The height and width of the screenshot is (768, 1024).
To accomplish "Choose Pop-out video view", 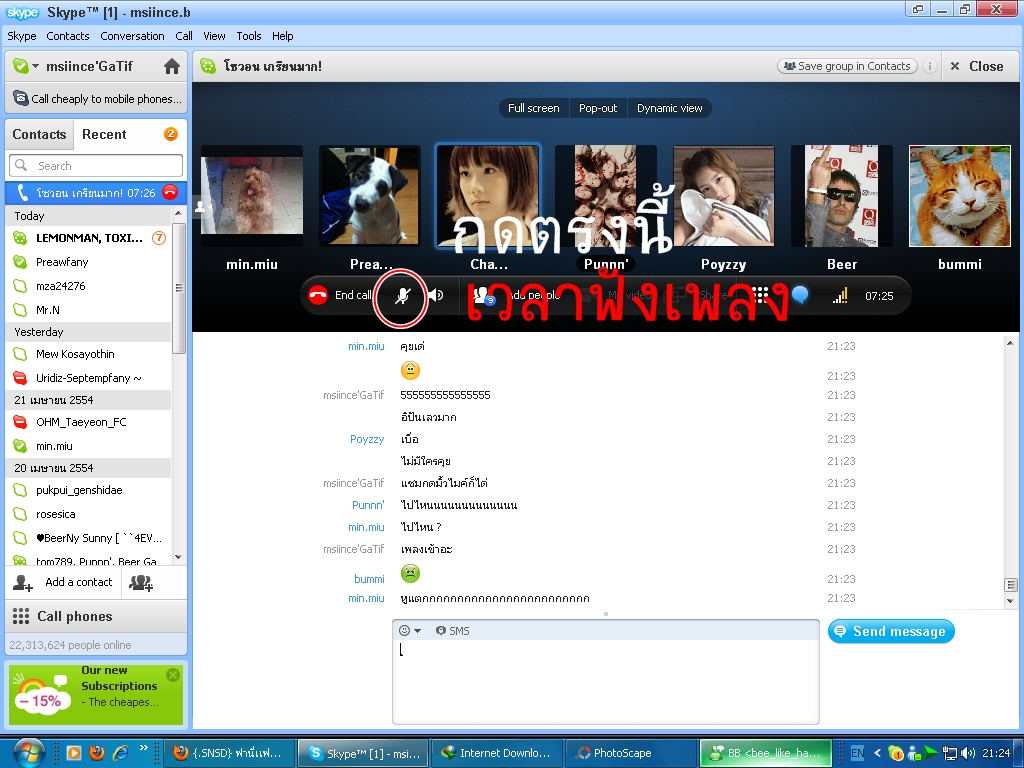I will 598,108.
